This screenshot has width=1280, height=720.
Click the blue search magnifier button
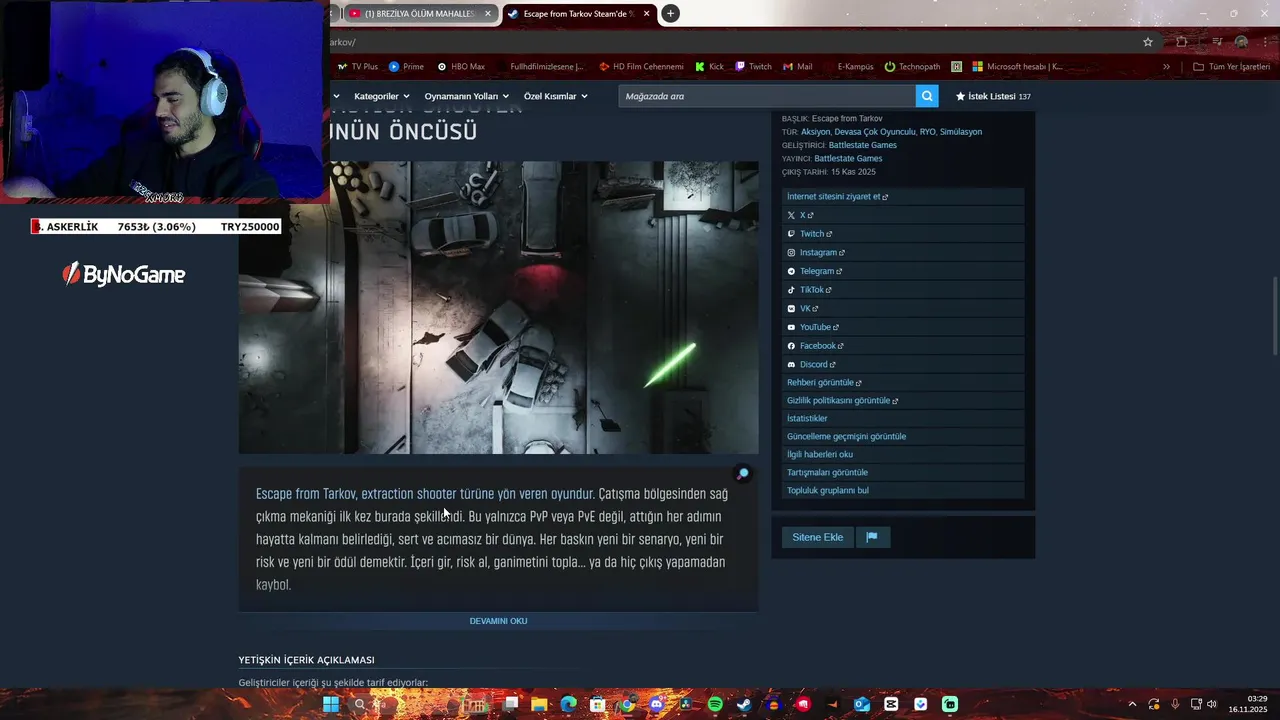click(927, 96)
